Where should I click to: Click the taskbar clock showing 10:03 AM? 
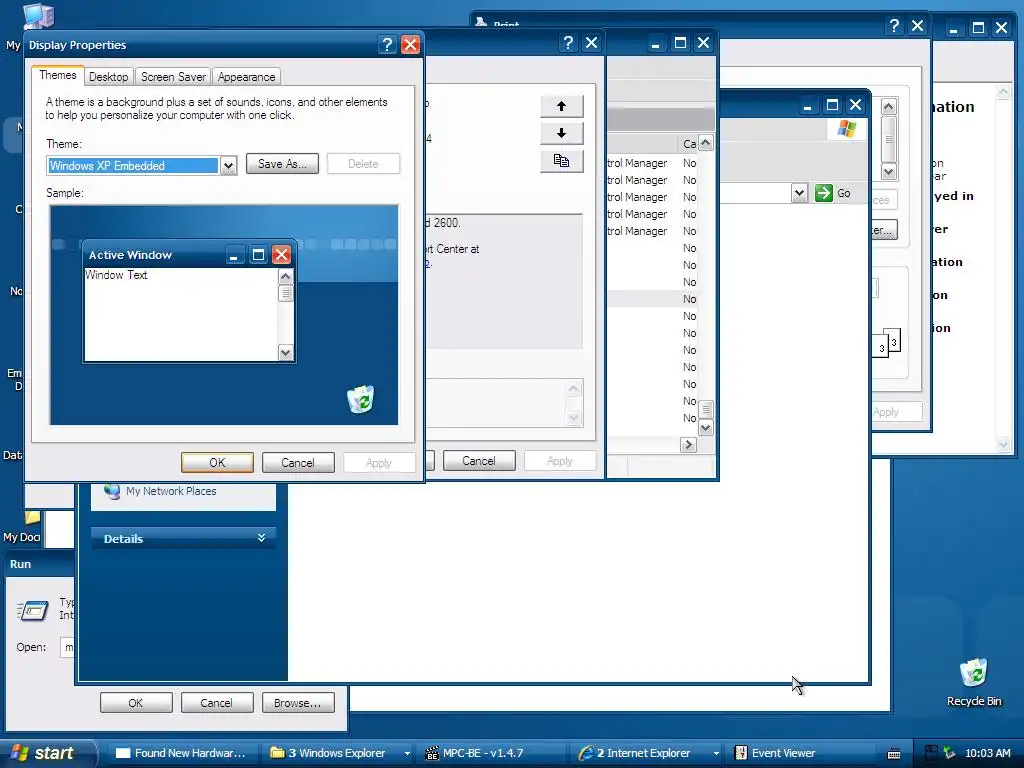click(987, 753)
